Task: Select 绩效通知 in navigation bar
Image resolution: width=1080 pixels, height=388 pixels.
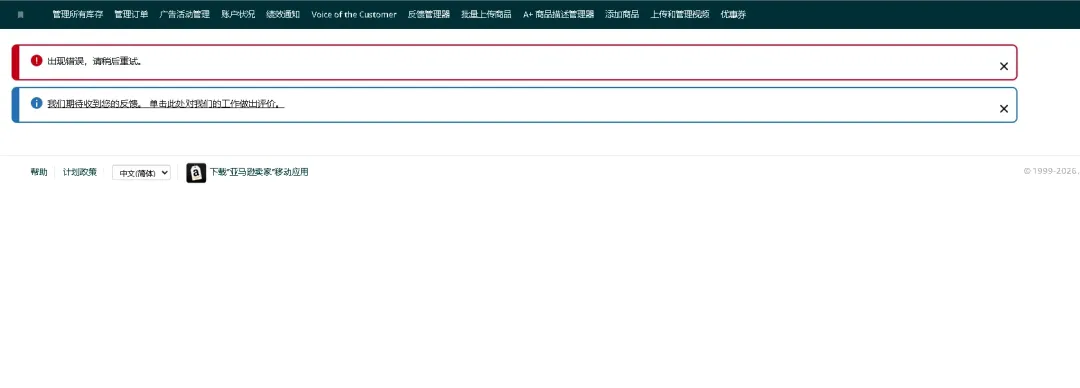Action: tap(283, 14)
